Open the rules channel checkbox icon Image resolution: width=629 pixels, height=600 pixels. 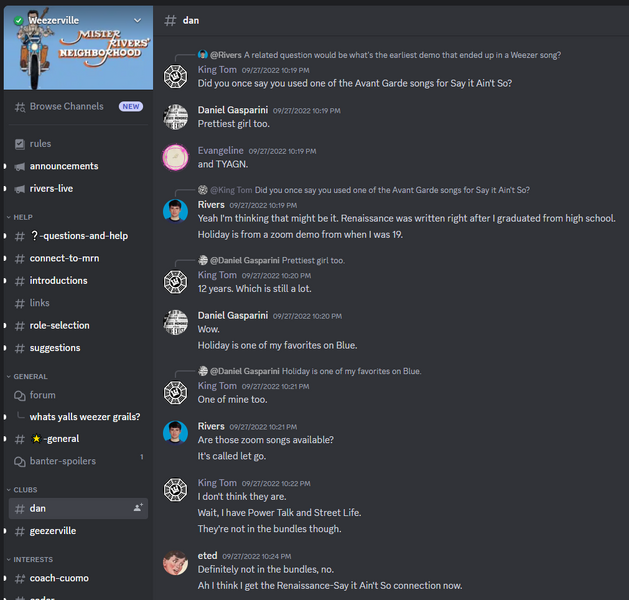coord(20,144)
